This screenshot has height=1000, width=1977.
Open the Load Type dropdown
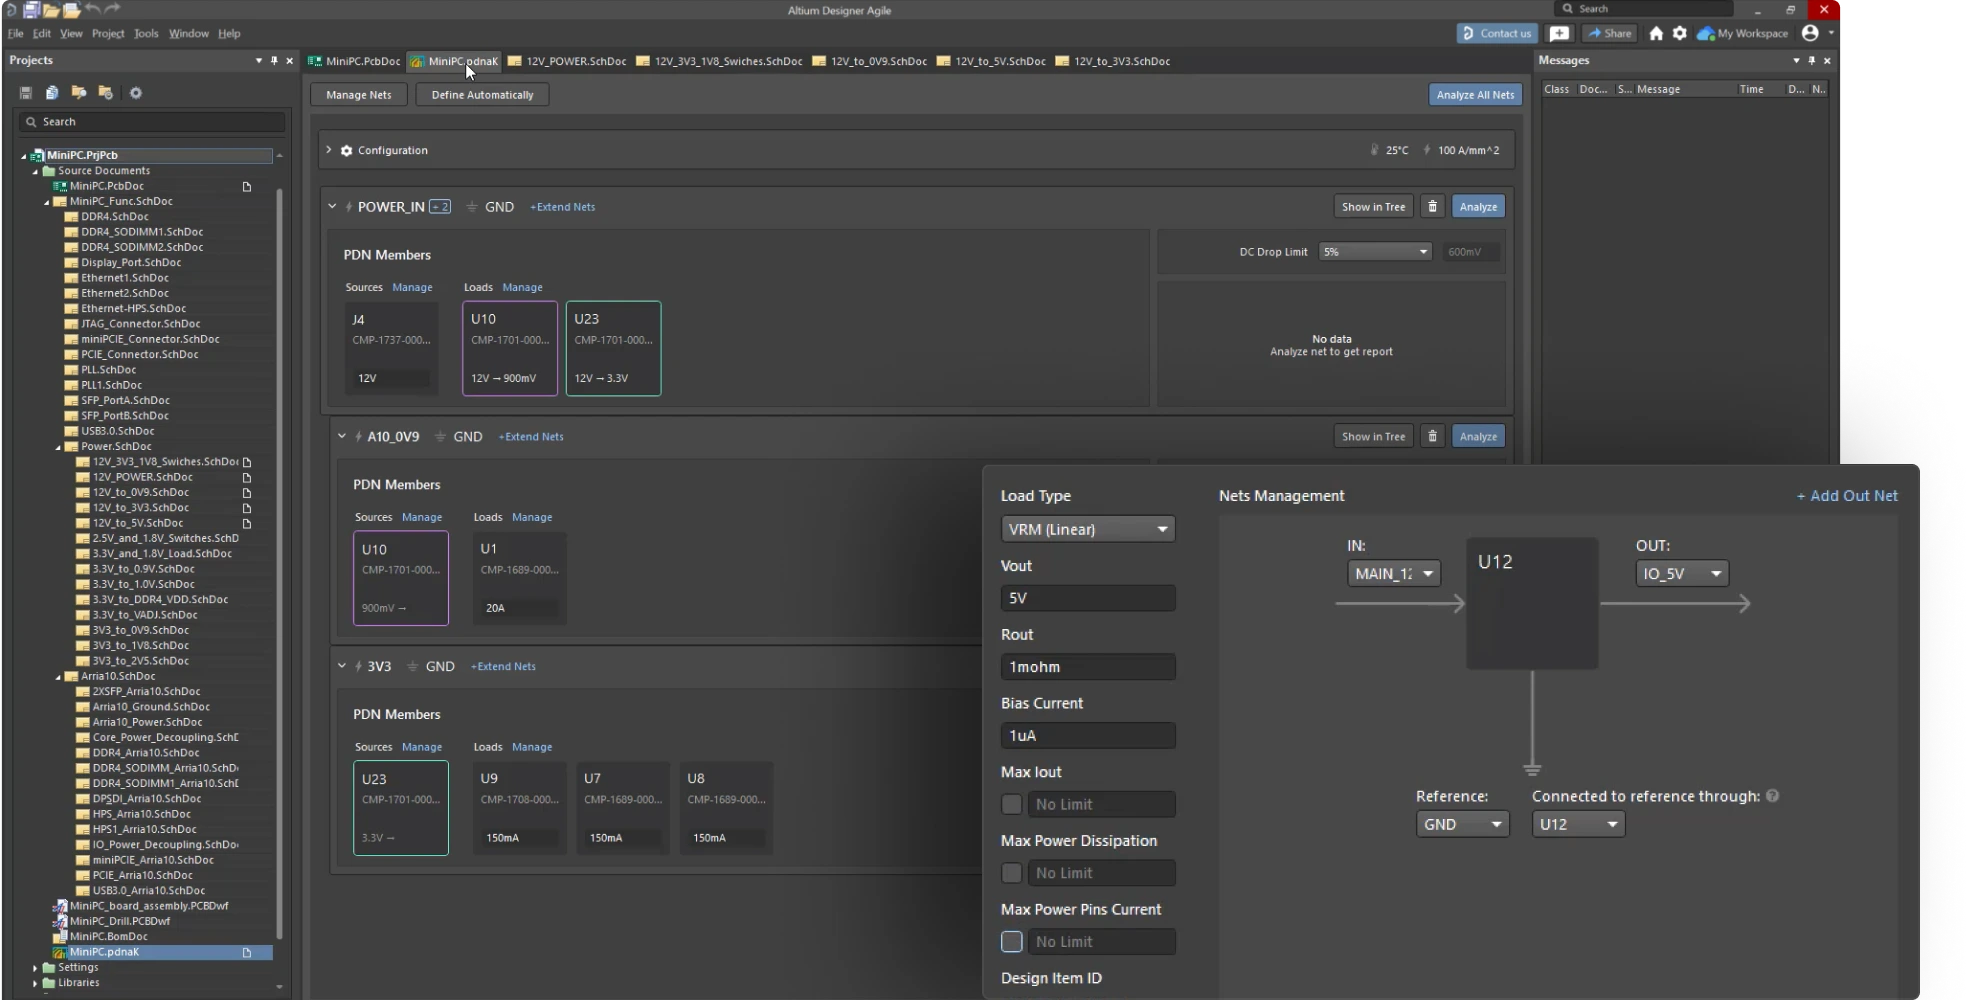(1087, 530)
